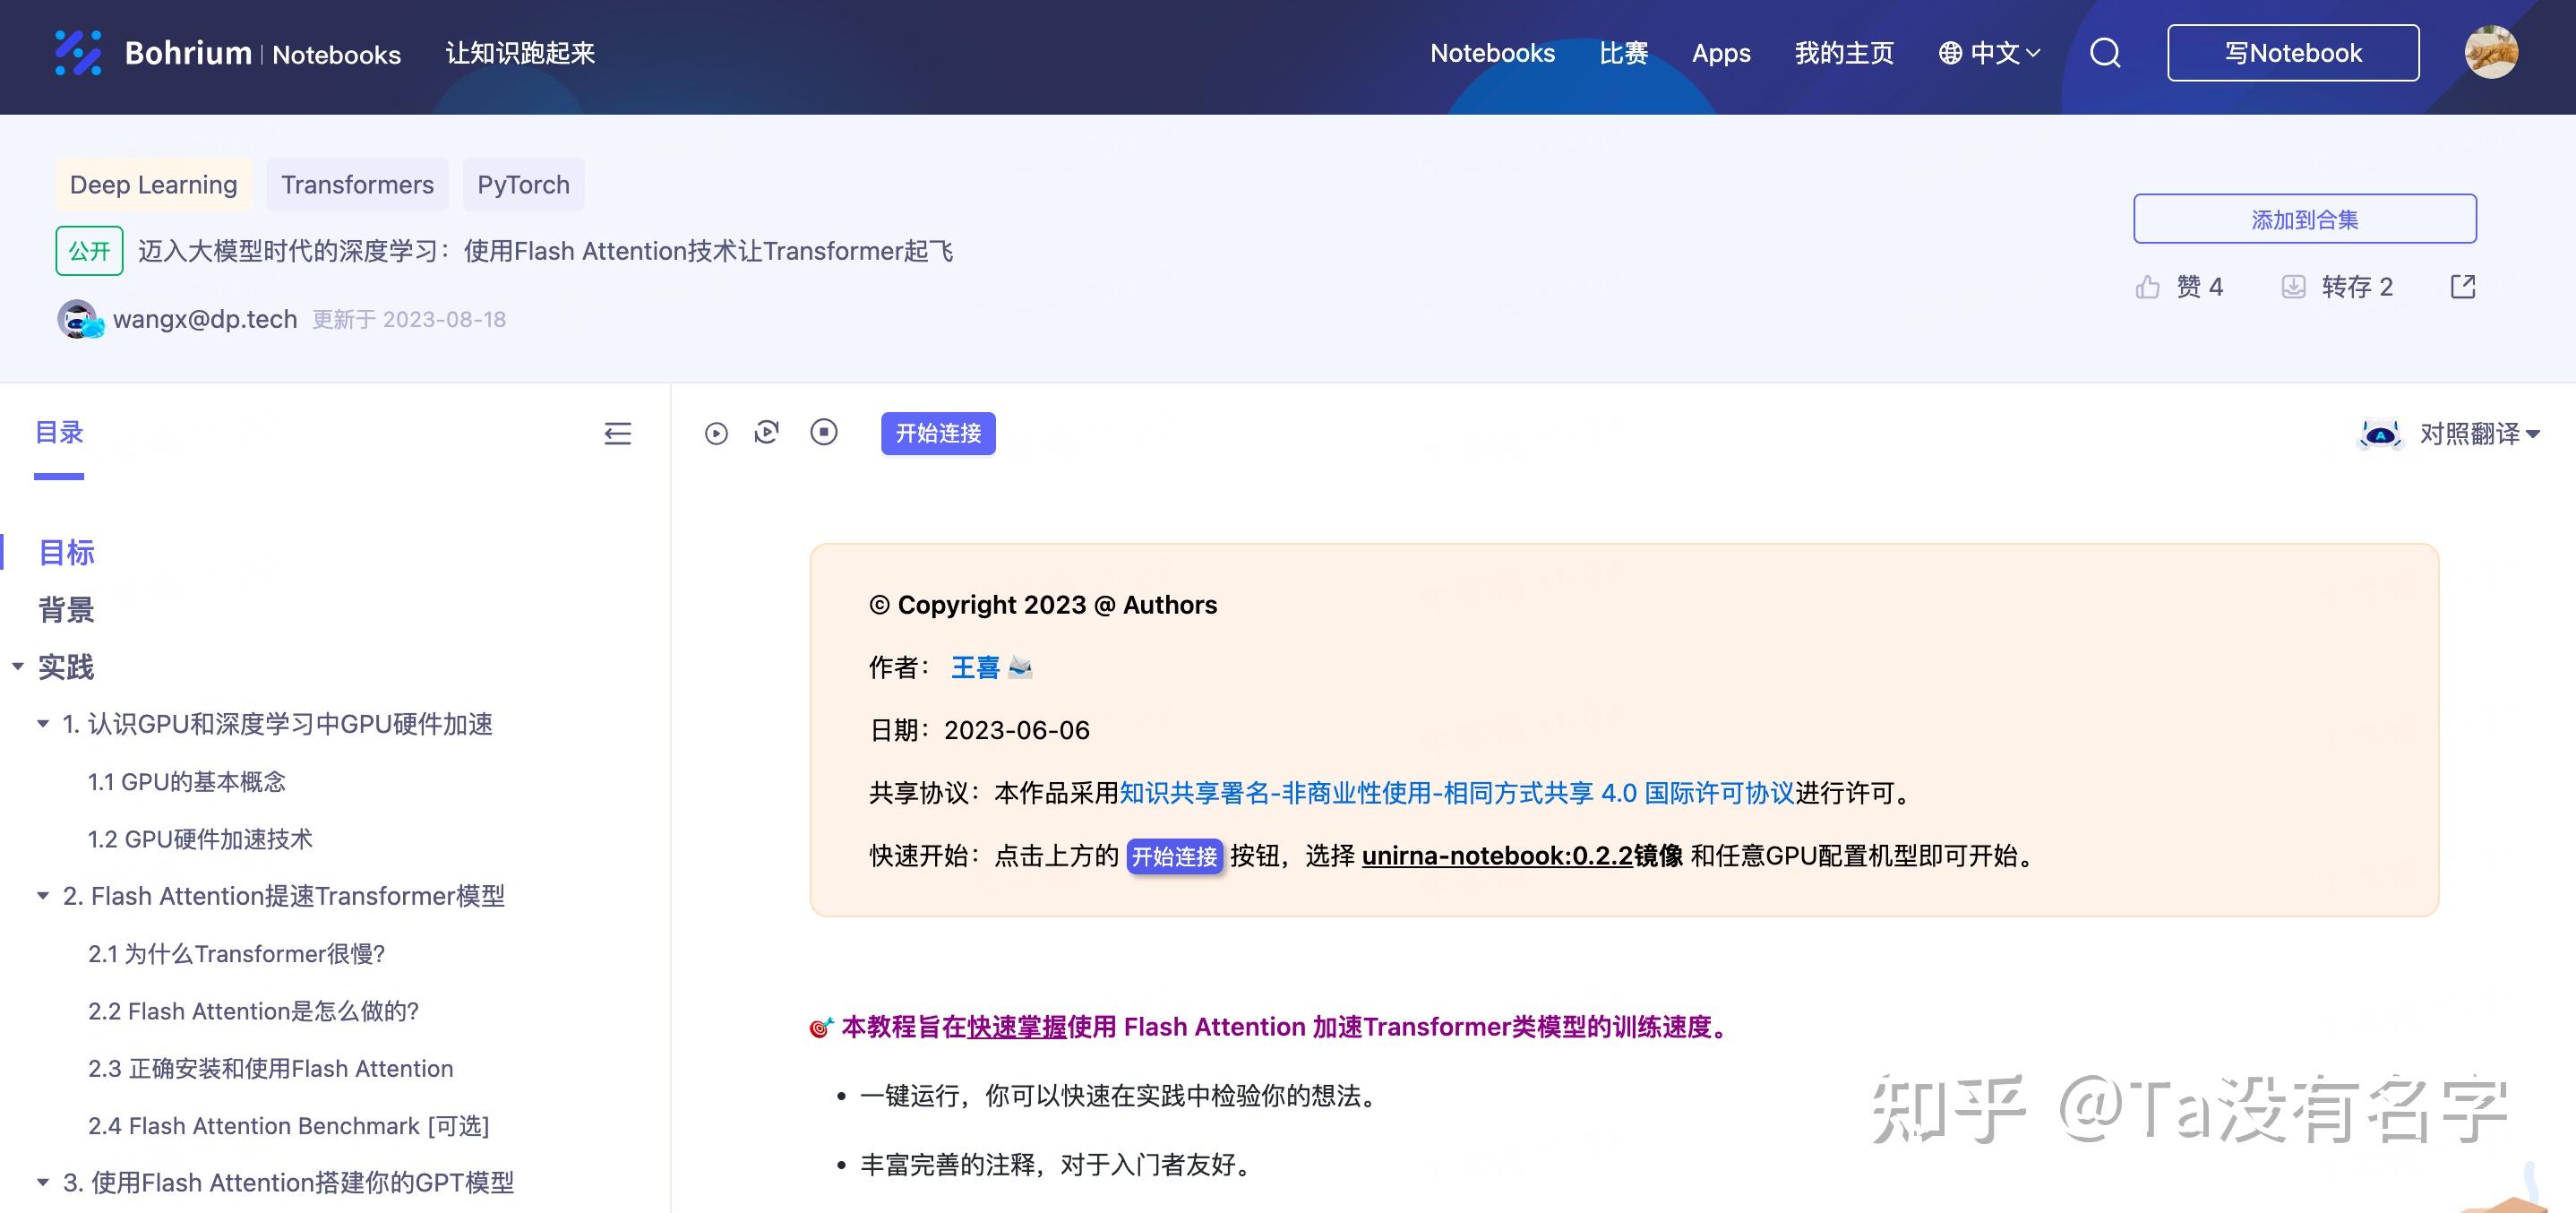Select 2.1 为什么Transformer很慢 outline item
Image resolution: width=2576 pixels, height=1213 pixels.
point(237,954)
